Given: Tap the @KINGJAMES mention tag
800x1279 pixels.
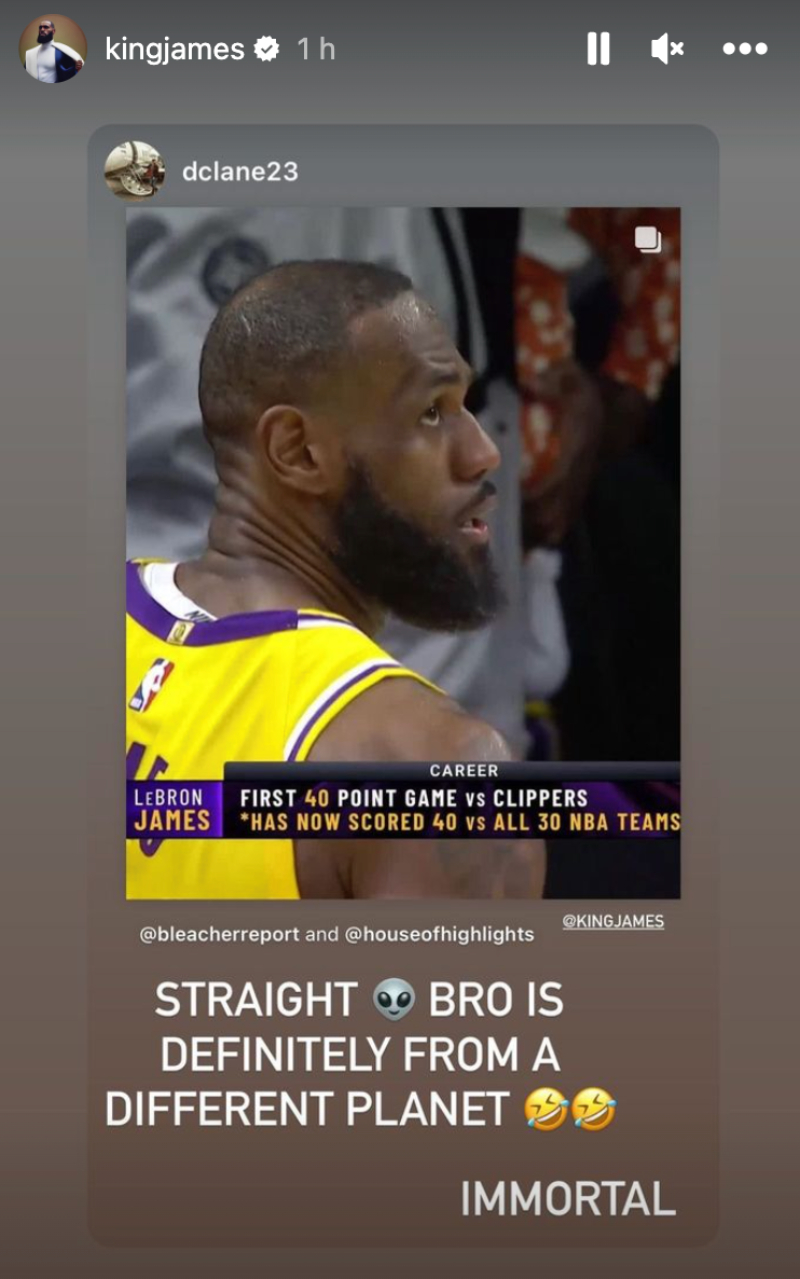Looking at the screenshot, I should pyautogui.click(x=613, y=921).
